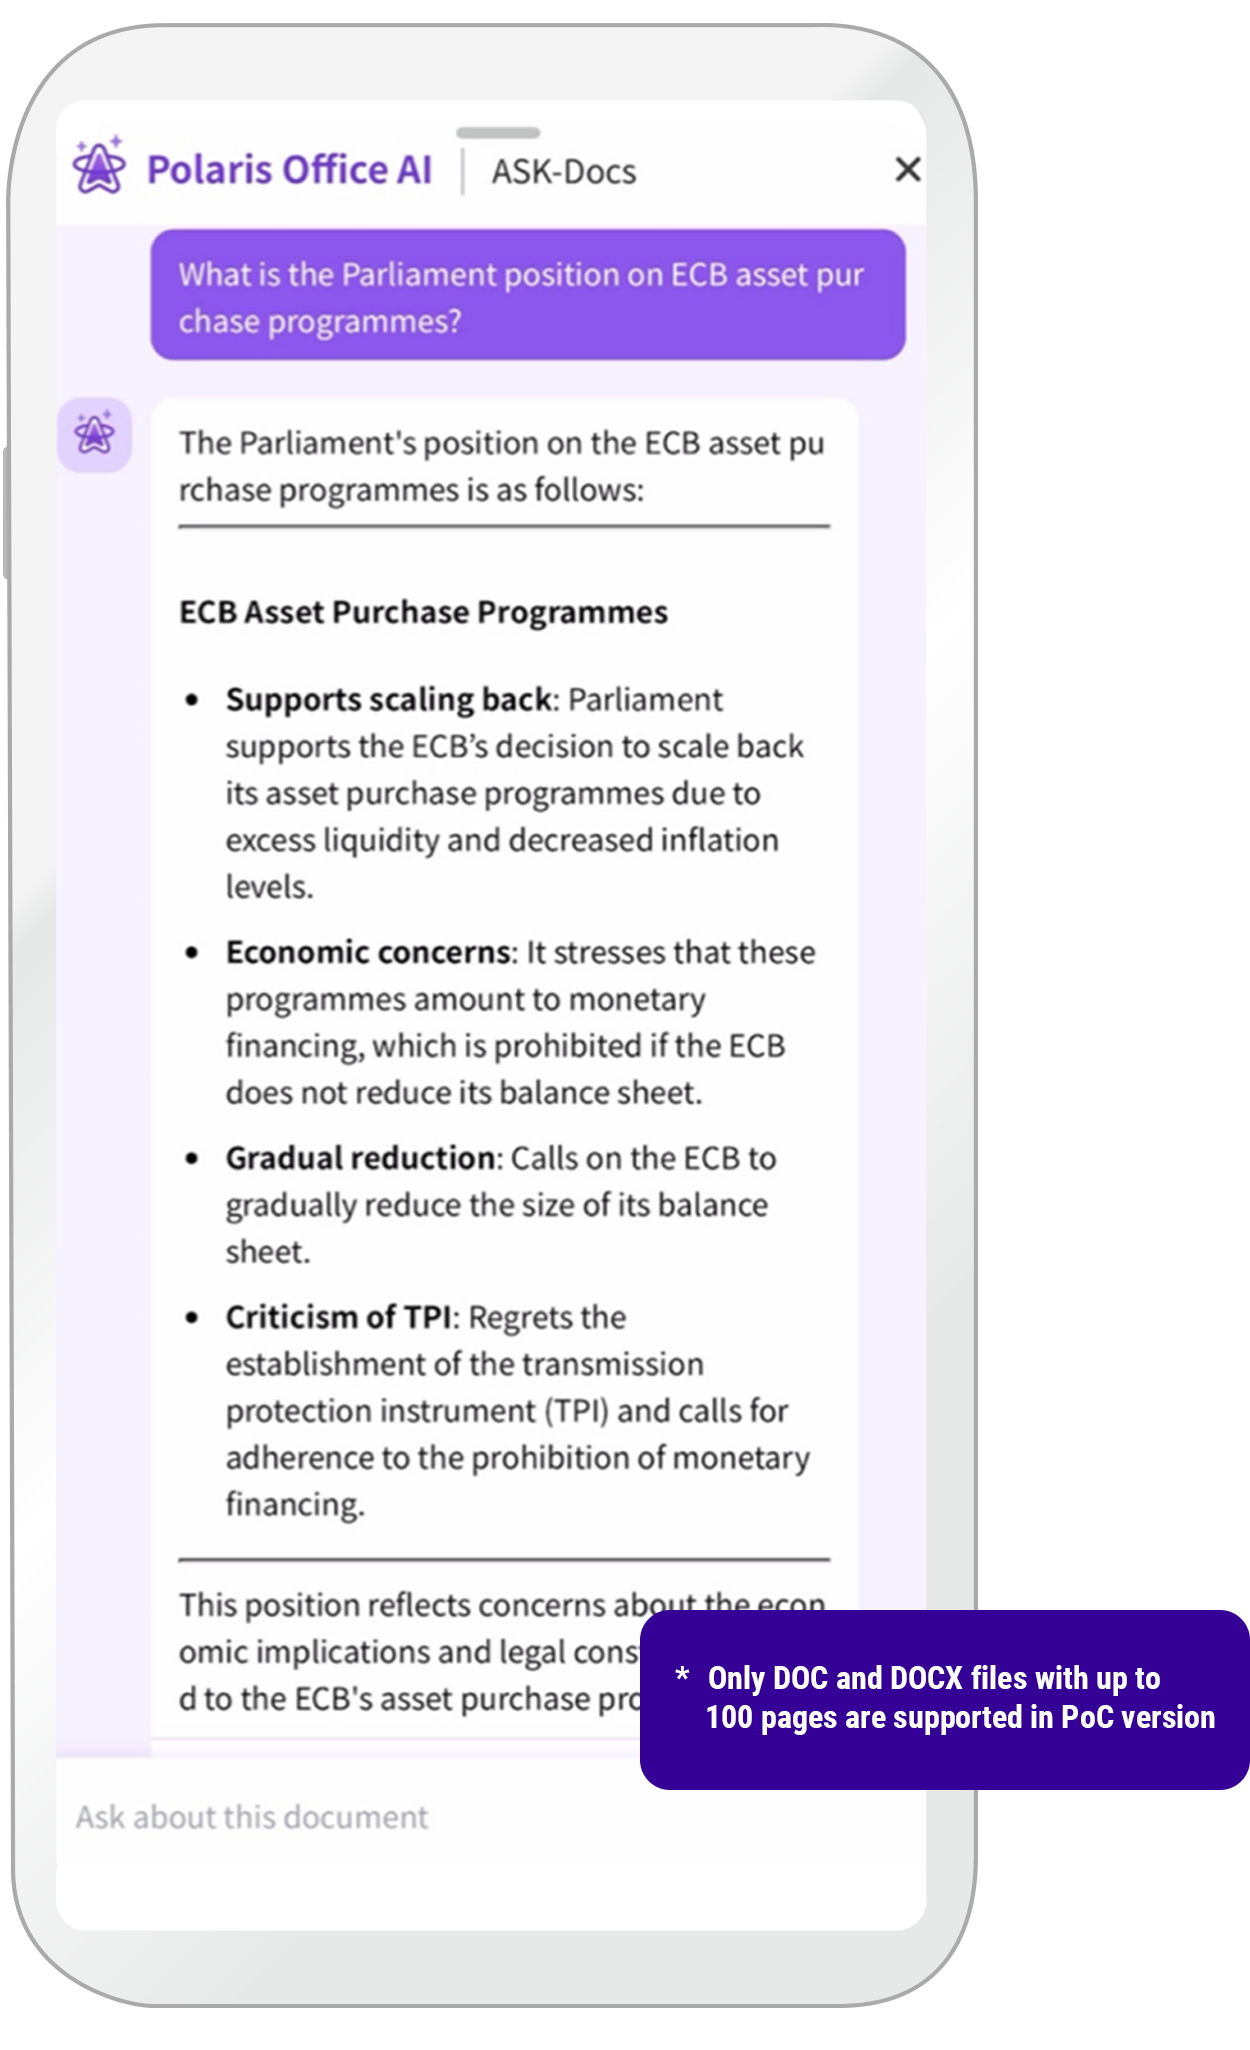Click the Gradual reduction bold label

360,1158
